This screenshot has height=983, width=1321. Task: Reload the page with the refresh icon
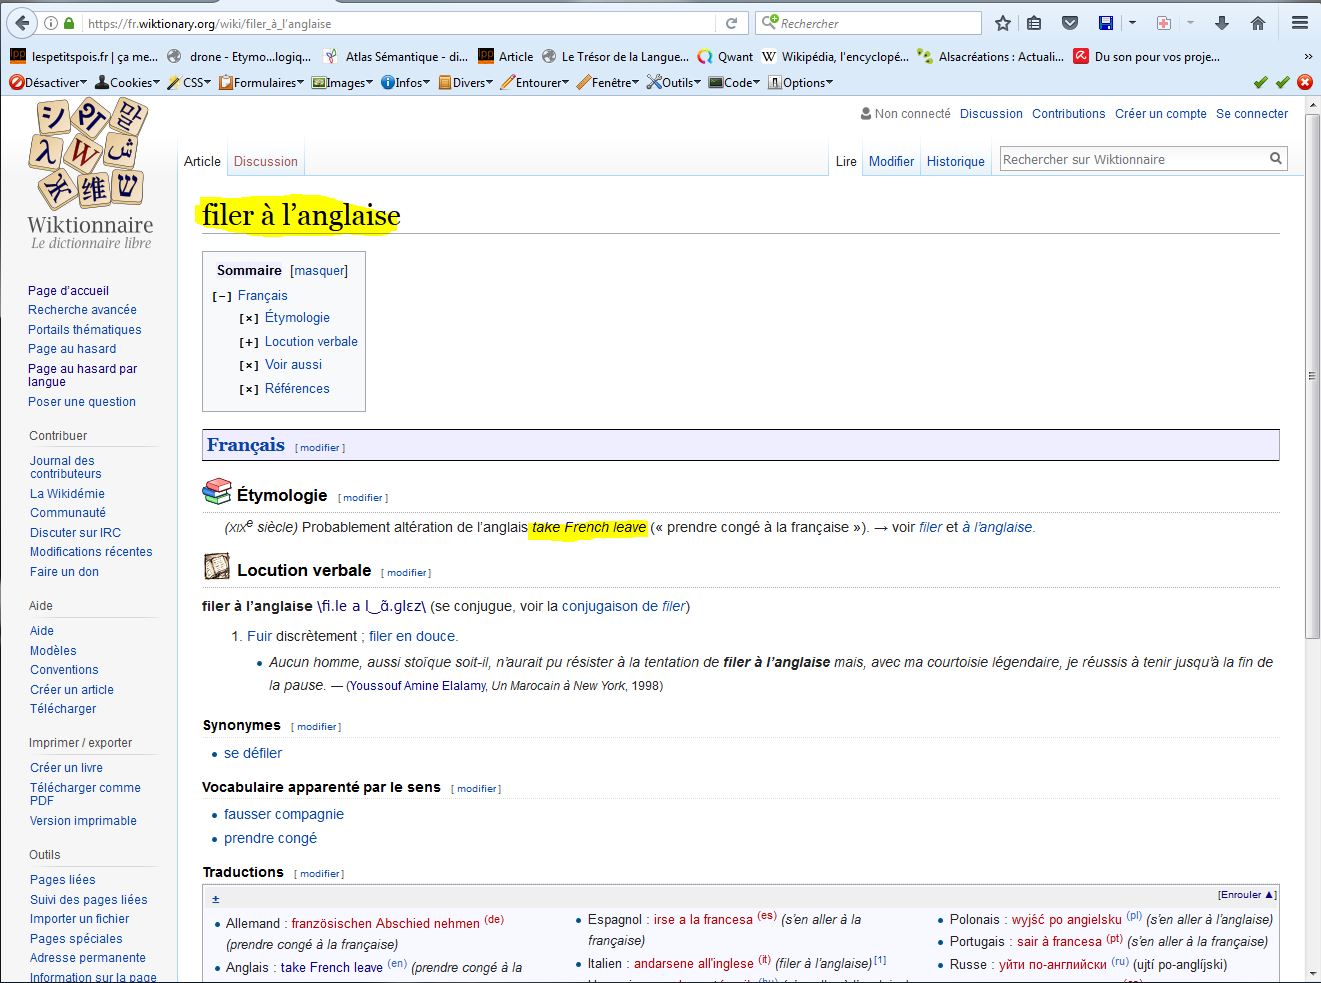pyautogui.click(x=731, y=23)
